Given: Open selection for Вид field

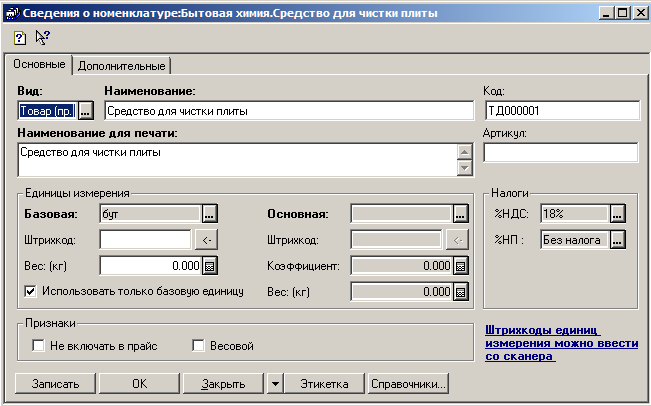Looking at the screenshot, I should pos(85,111).
